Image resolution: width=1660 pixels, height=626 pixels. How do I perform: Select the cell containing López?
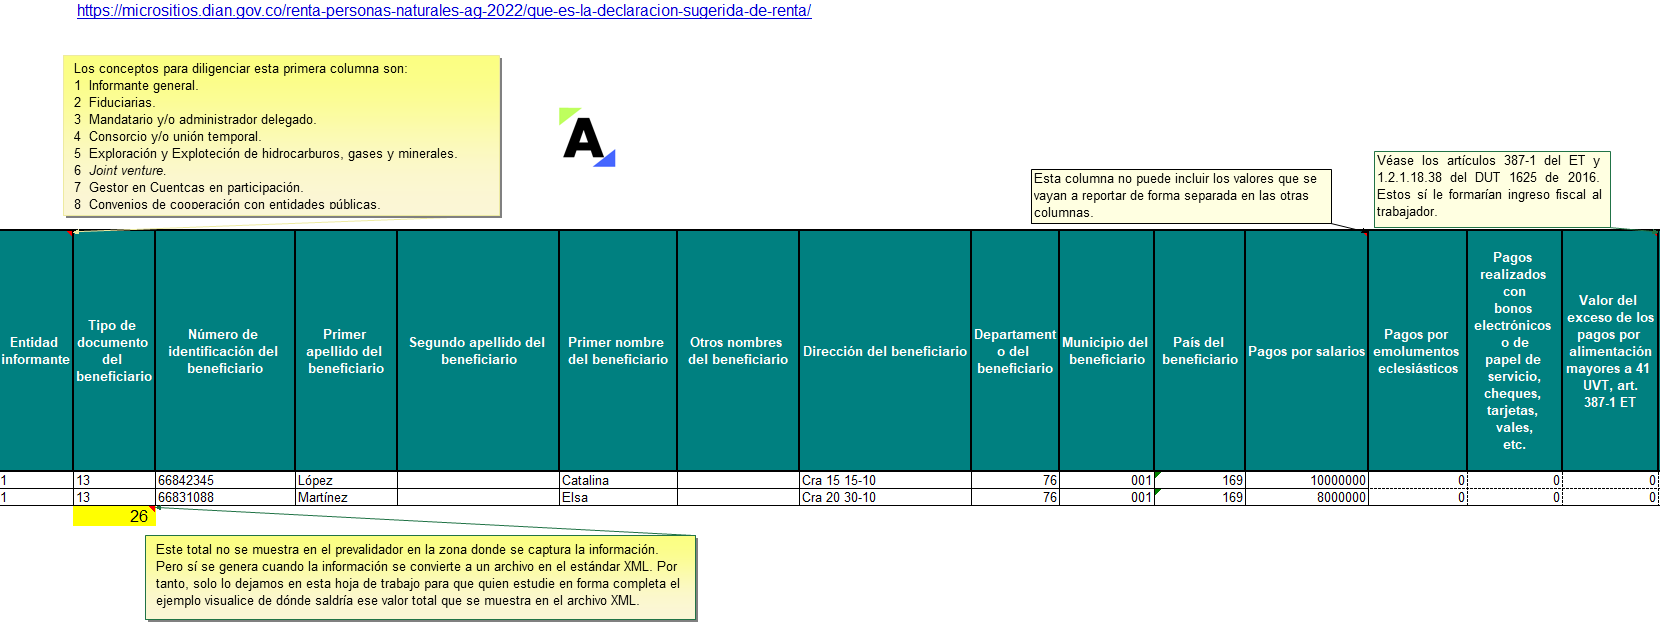[346, 480]
